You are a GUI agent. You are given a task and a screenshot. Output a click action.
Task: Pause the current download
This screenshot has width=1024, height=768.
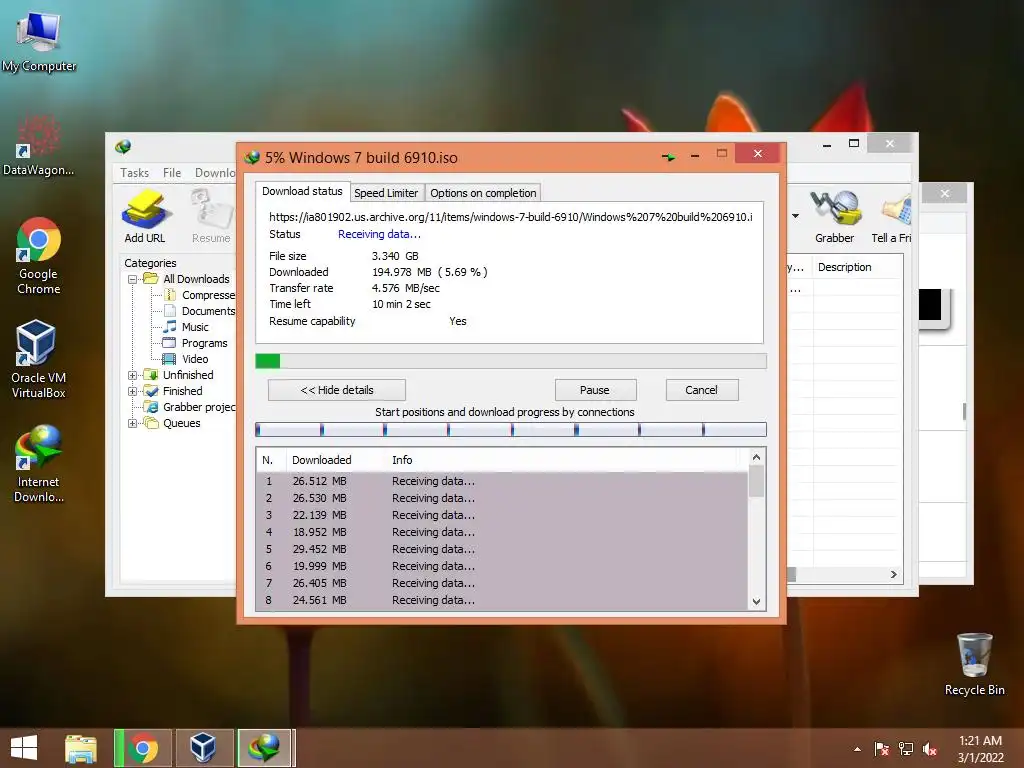(x=595, y=390)
